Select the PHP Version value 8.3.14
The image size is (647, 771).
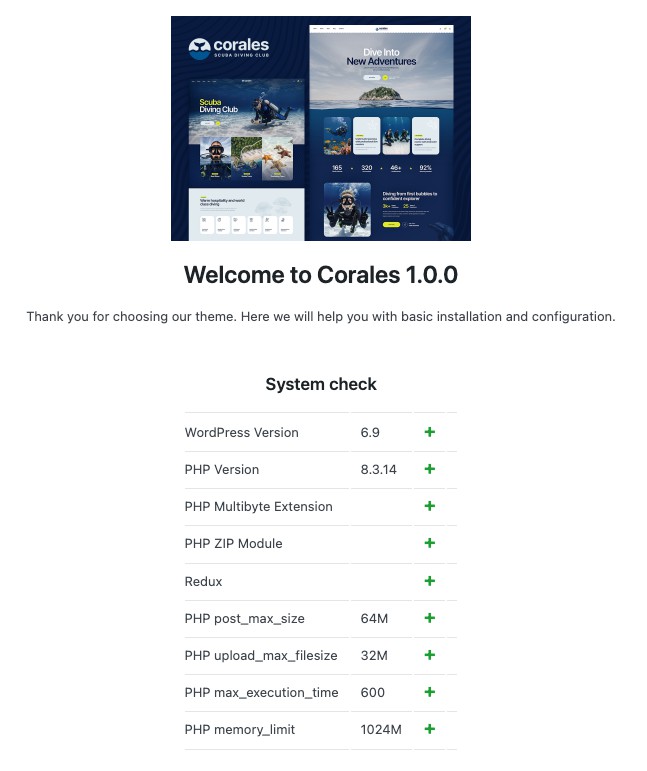pos(379,470)
